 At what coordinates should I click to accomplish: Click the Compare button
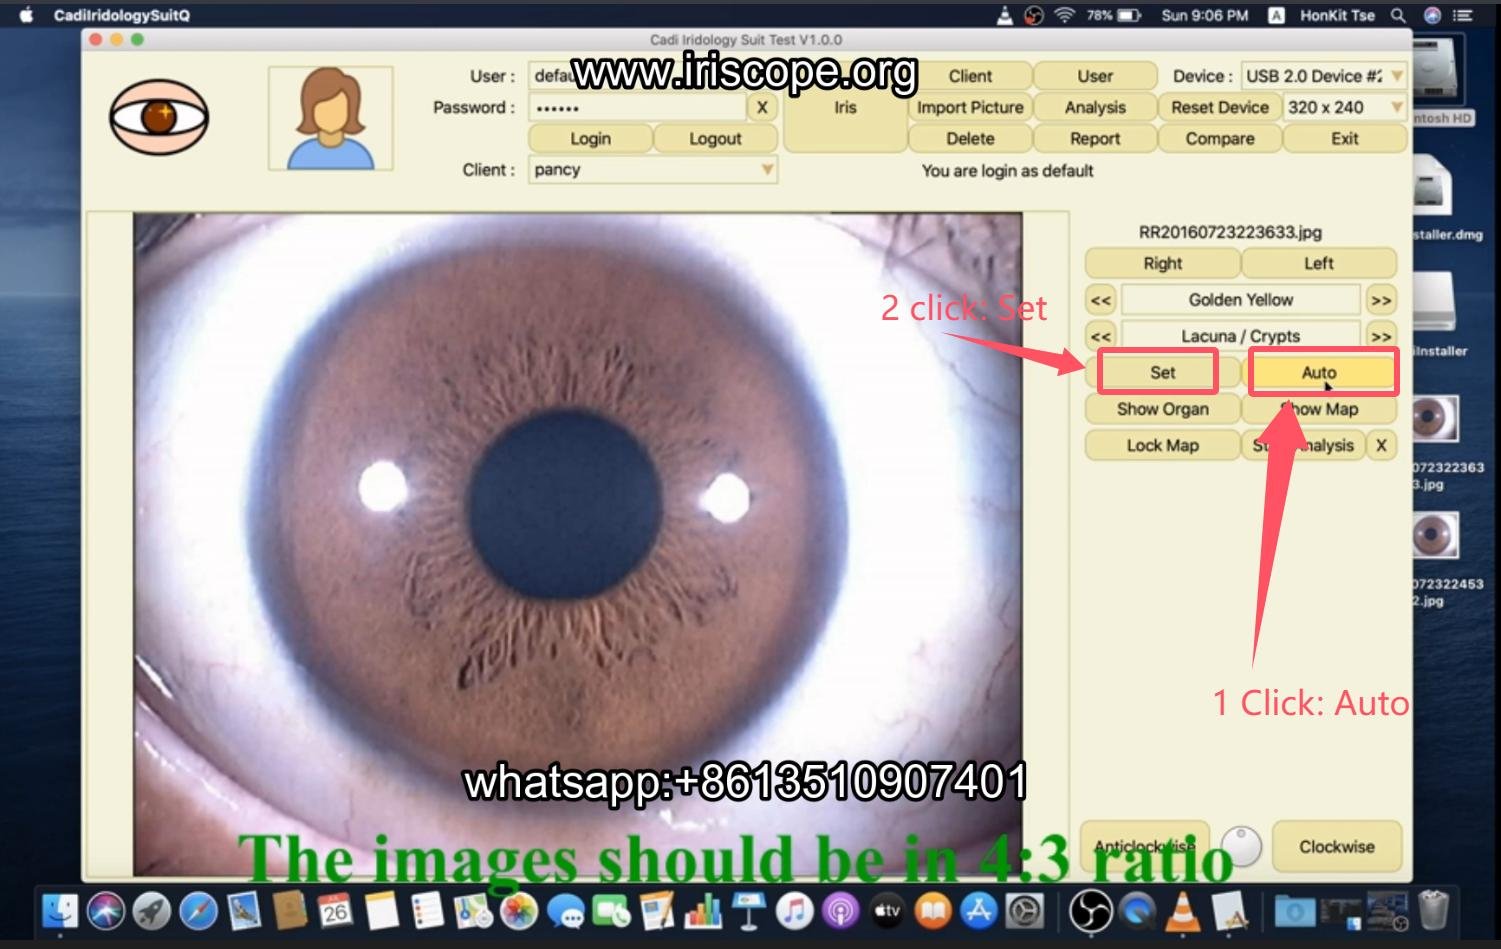1220,139
